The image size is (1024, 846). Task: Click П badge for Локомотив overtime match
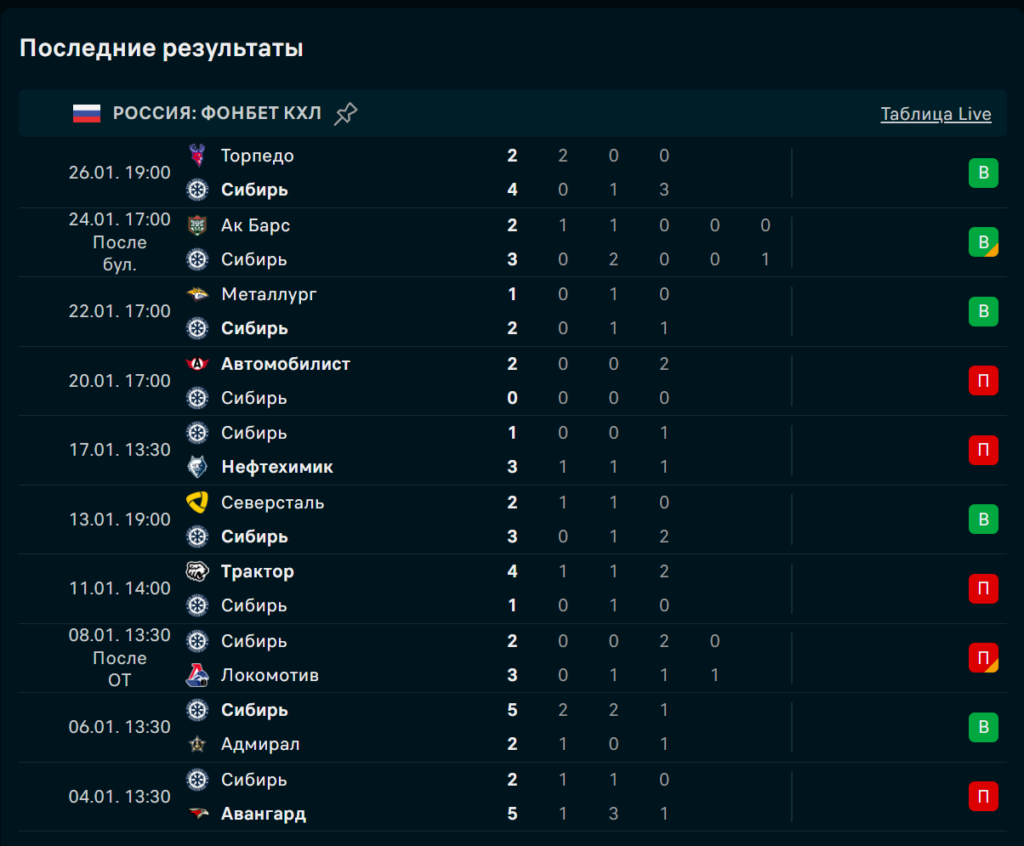pyautogui.click(x=983, y=658)
